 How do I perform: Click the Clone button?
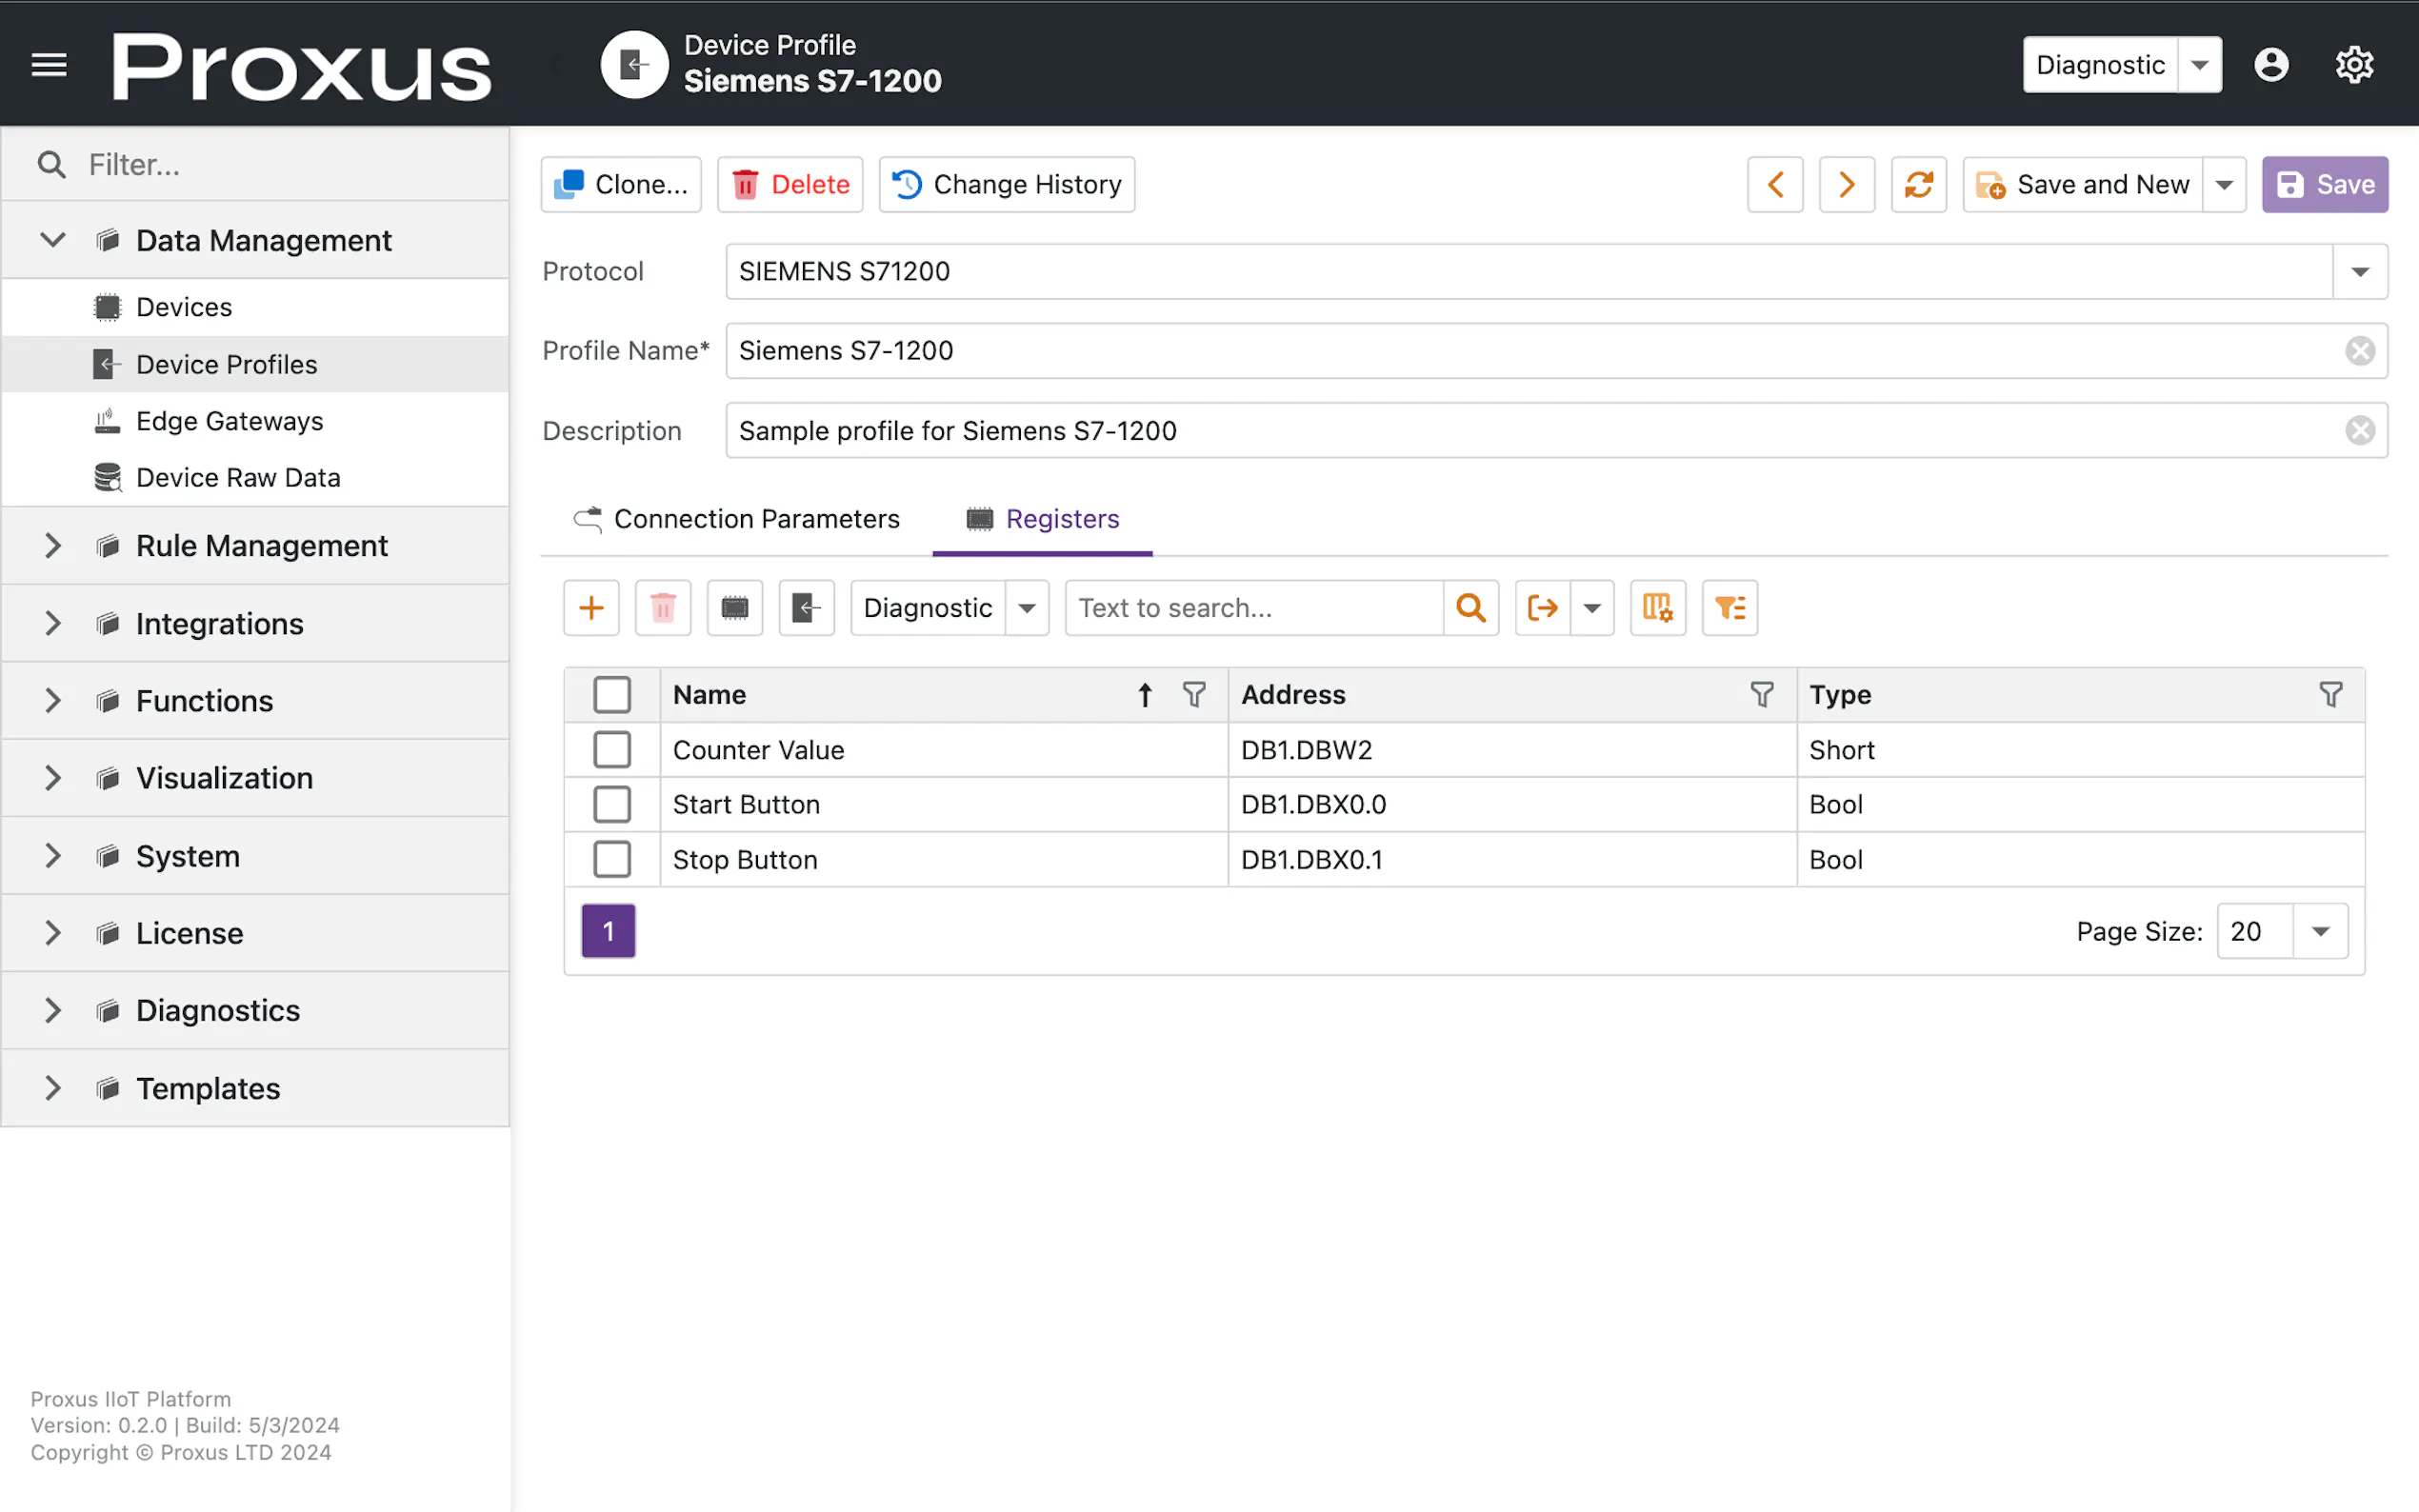[621, 184]
